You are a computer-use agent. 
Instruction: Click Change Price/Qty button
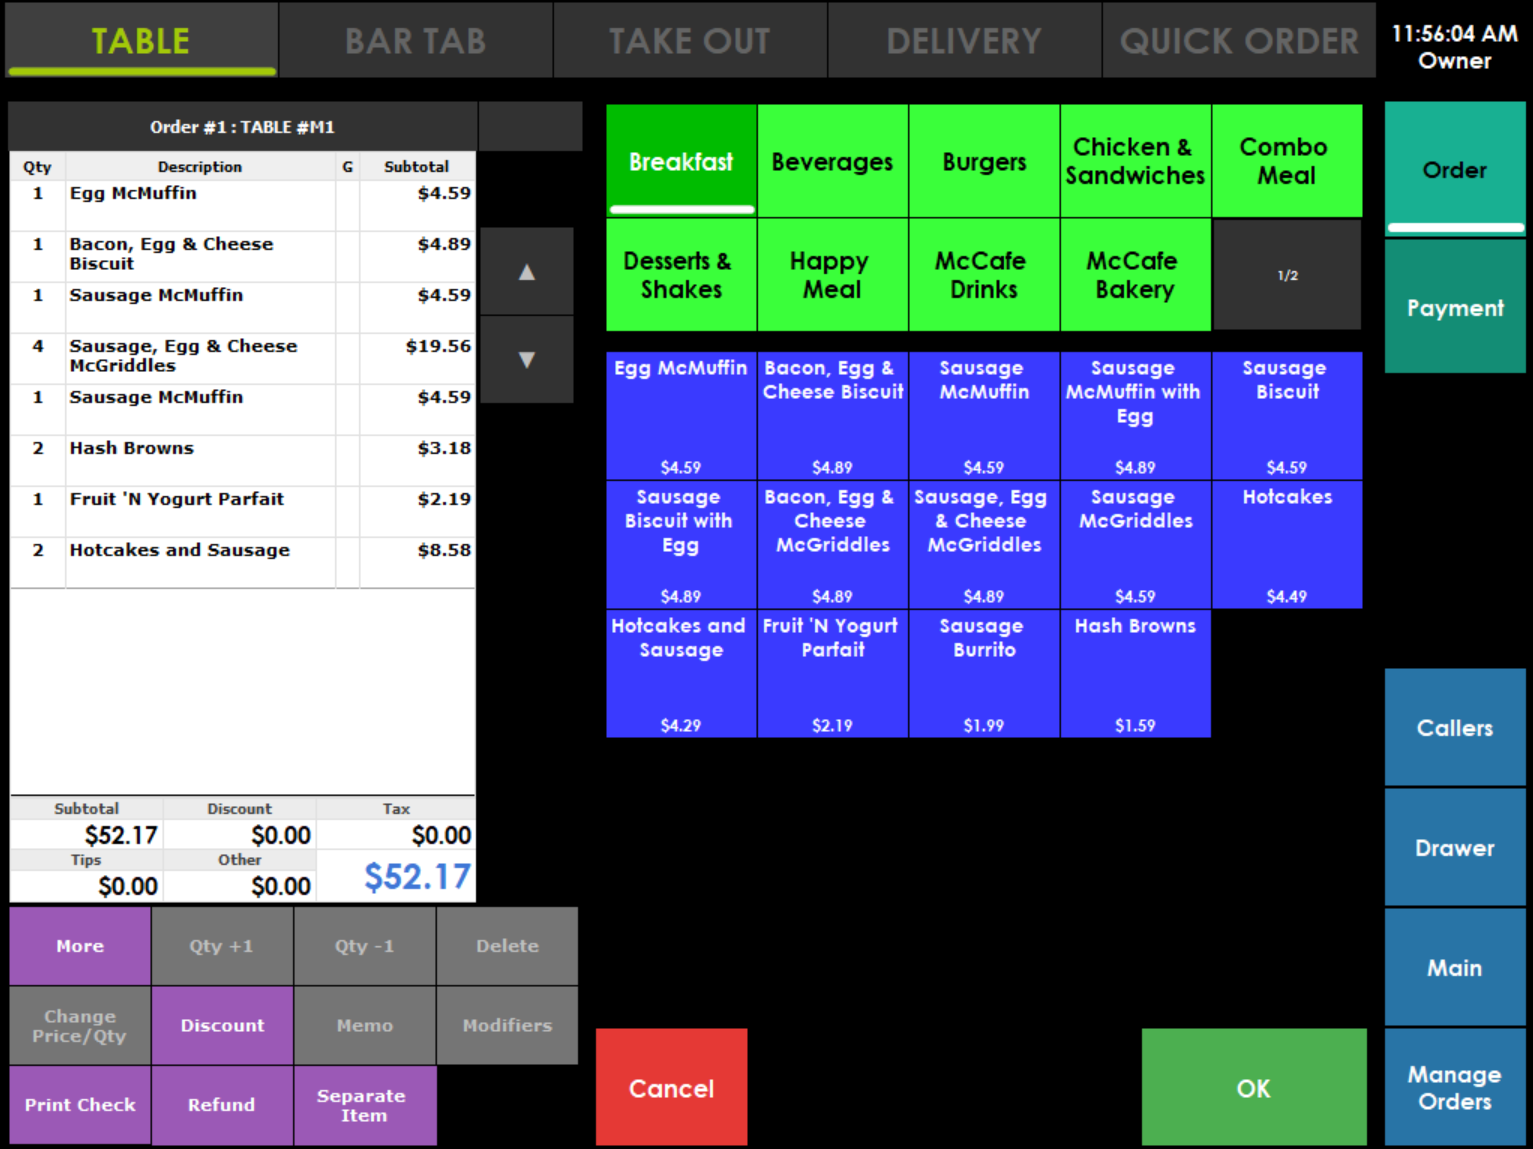80,1025
